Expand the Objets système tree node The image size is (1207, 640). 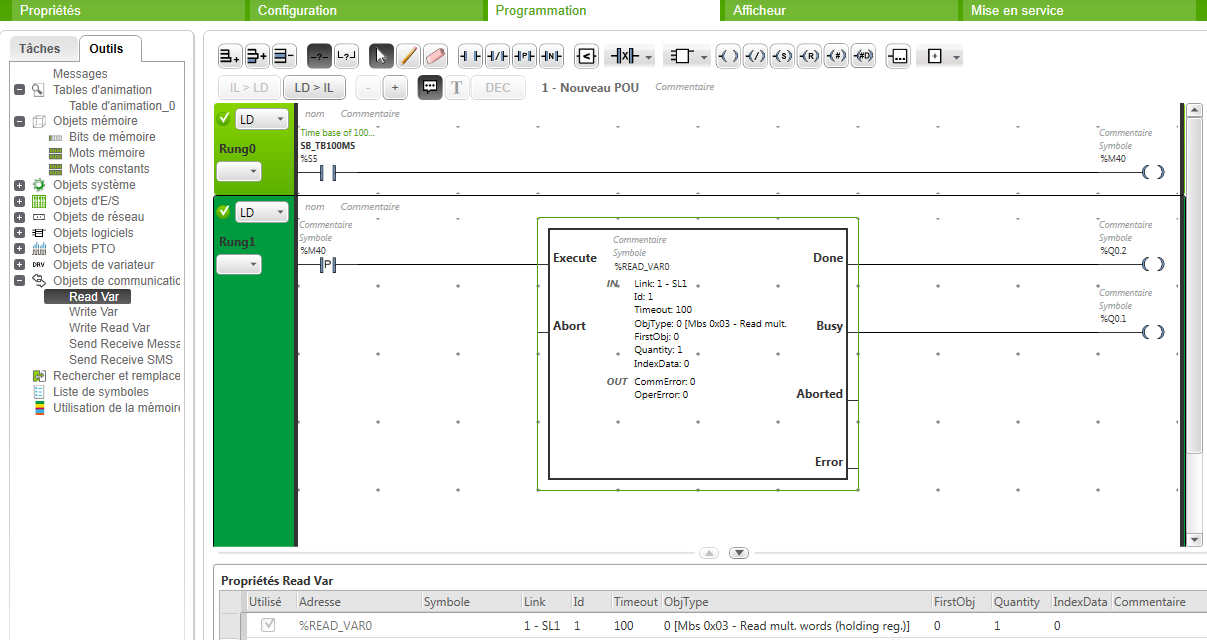click(20, 185)
